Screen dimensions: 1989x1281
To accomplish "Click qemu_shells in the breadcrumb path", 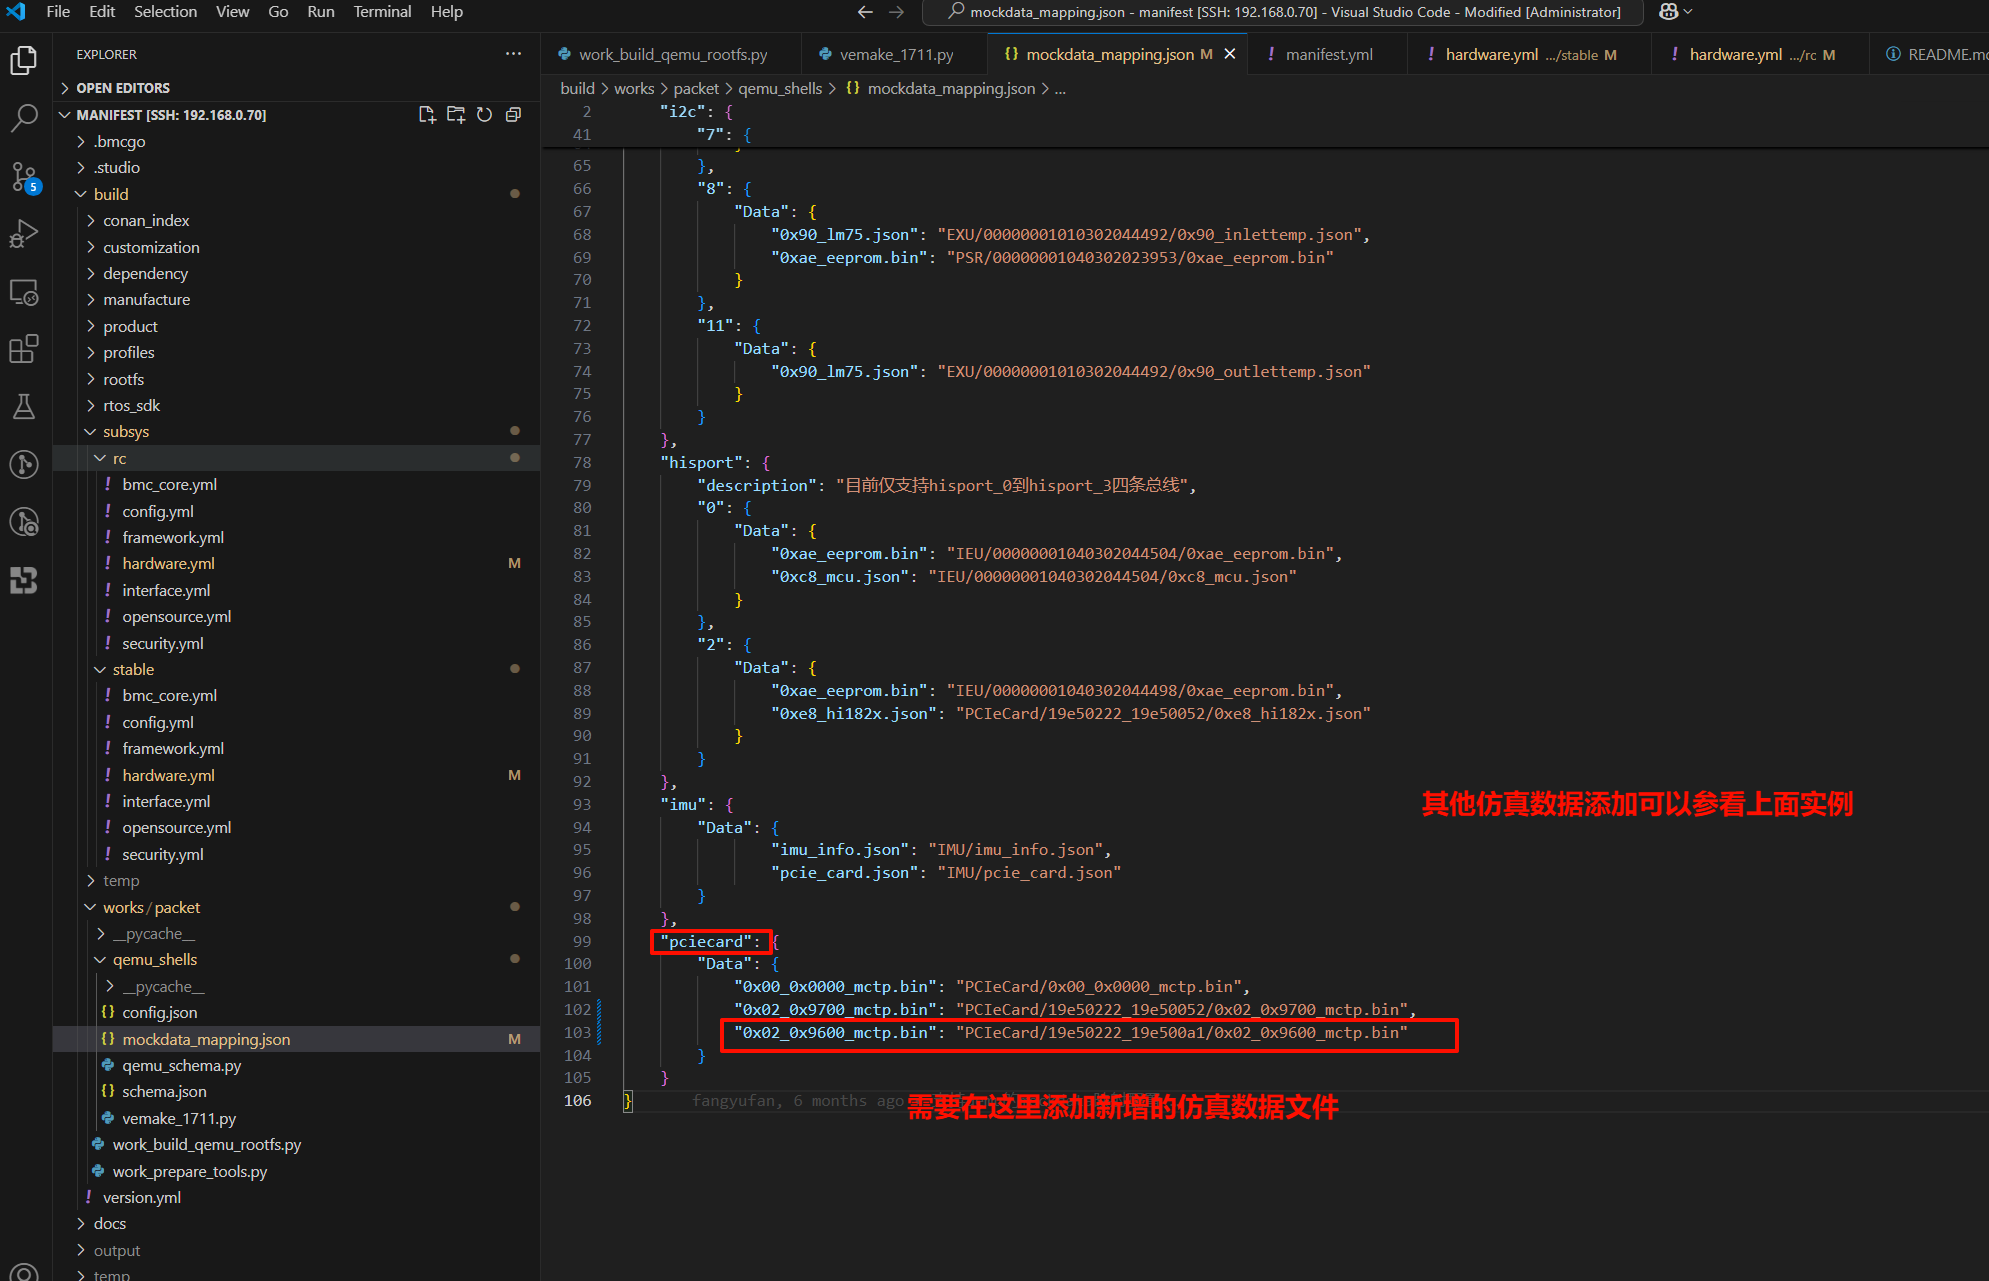I will point(780,88).
